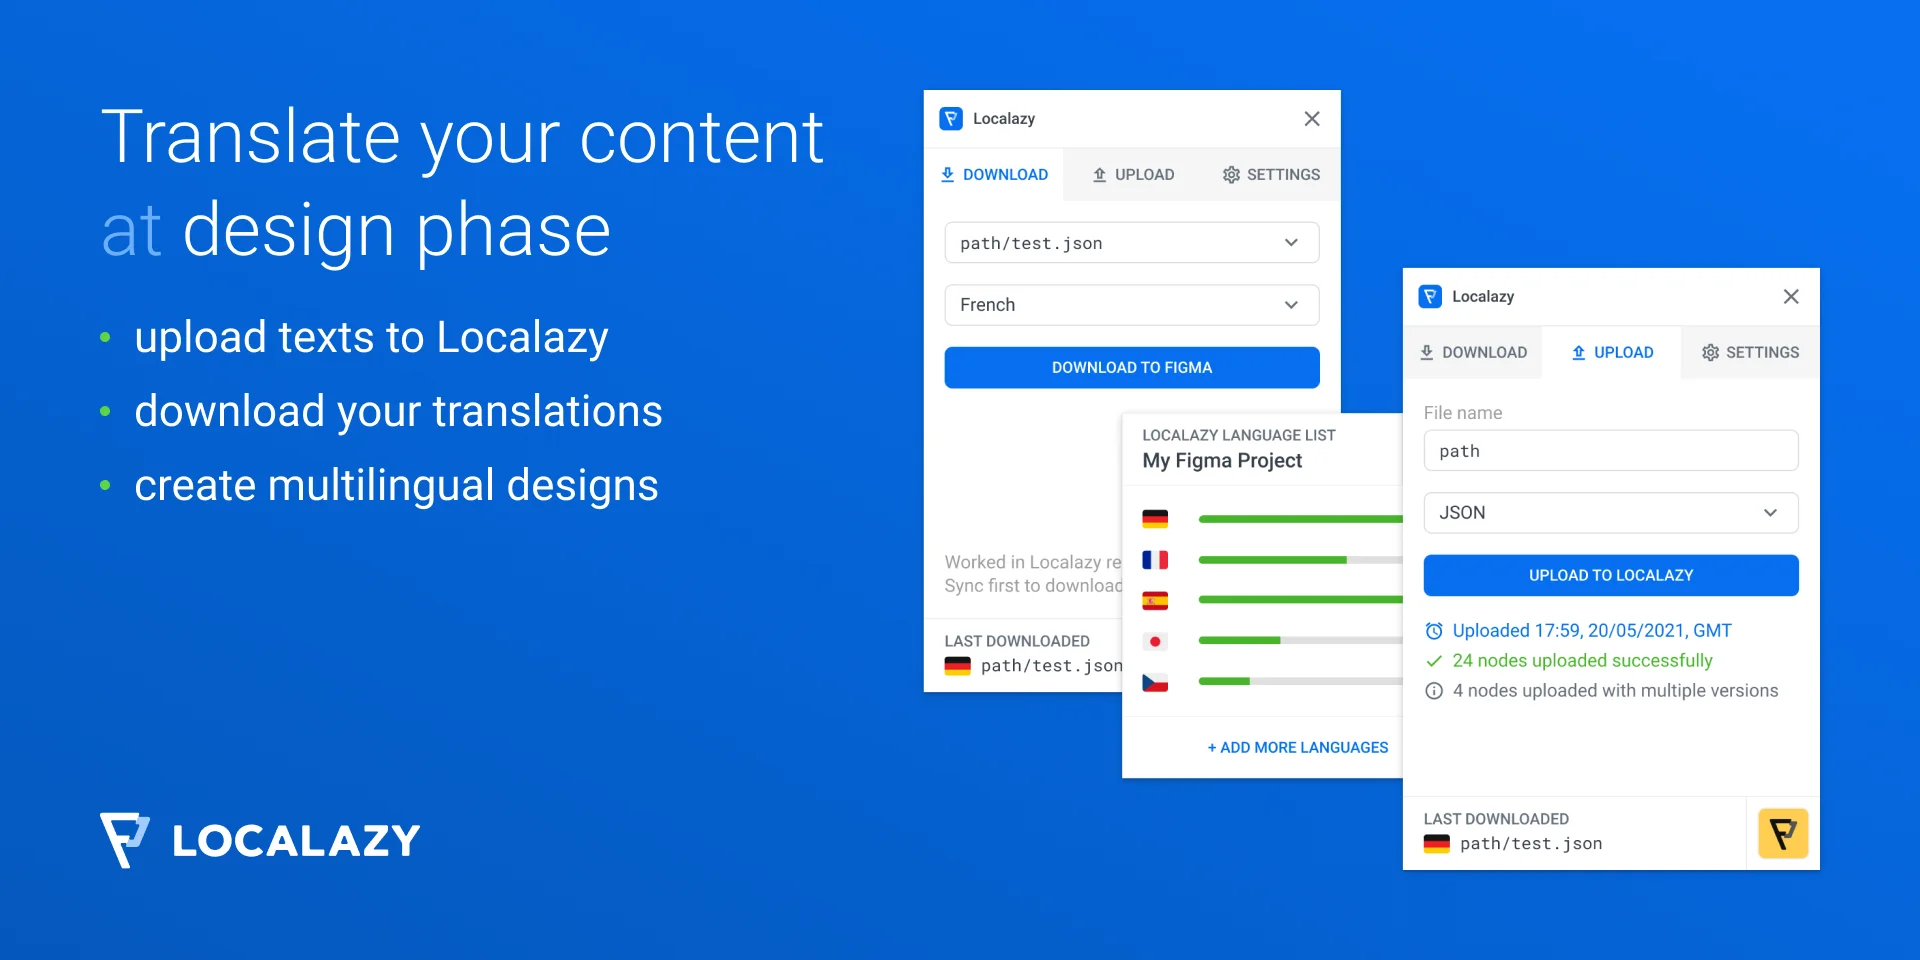The image size is (1920, 960).
Task: Click the Spanish language progress bar
Action: pyautogui.click(x=1300, y=600)
